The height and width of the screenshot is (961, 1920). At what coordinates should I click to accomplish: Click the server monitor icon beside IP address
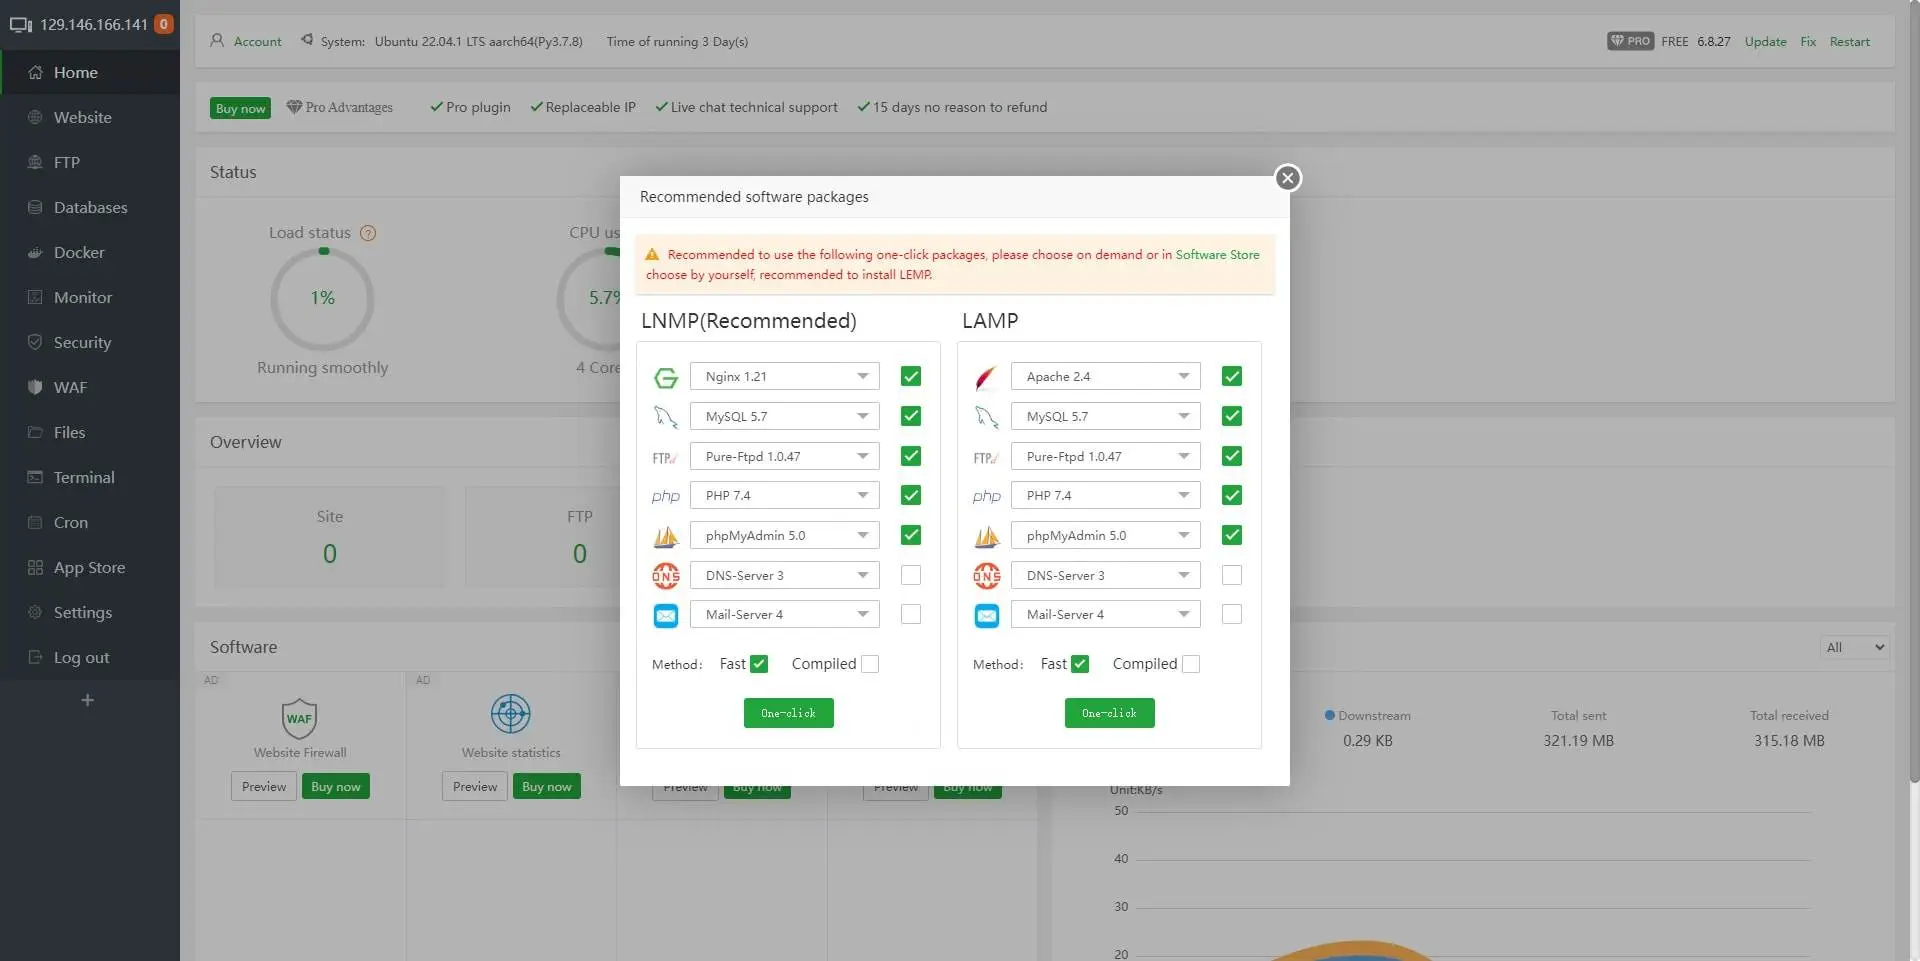tap(21, 25)
